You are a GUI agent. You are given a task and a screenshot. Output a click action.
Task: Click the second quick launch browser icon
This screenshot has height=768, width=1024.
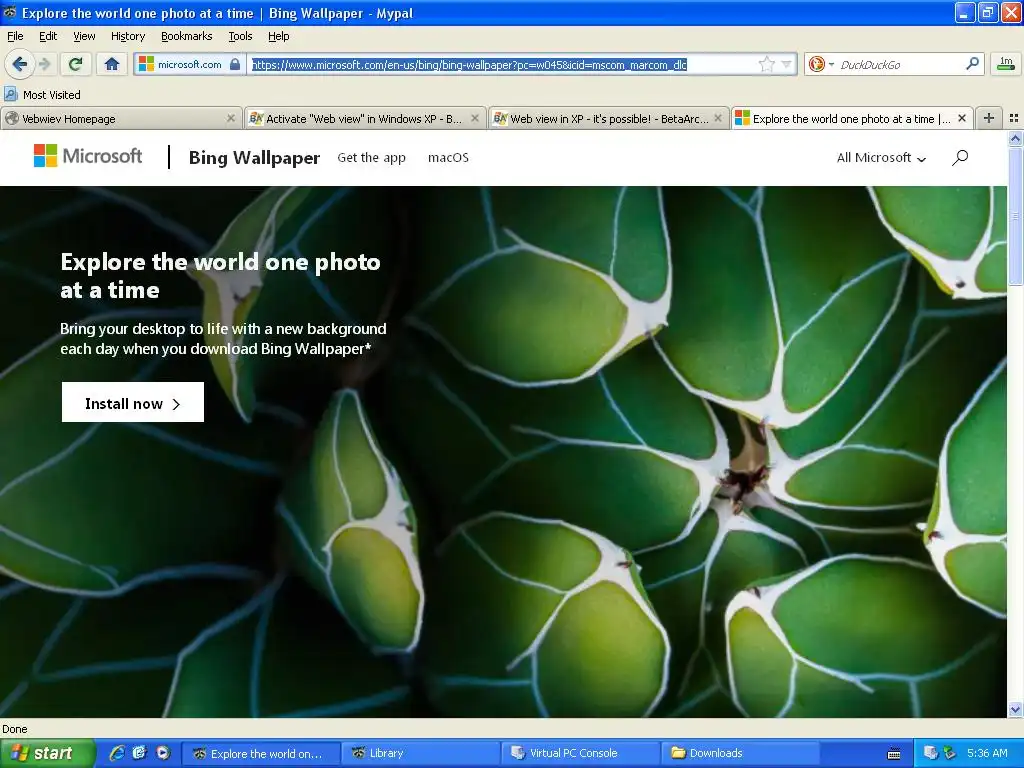(140, 753)
